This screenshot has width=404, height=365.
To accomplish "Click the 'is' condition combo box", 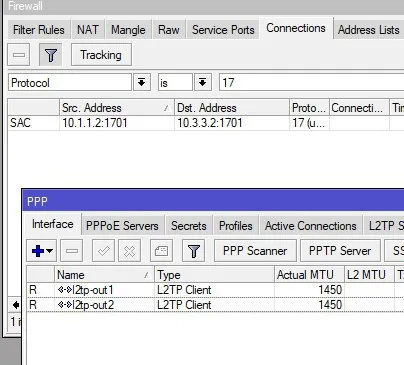I will point(175,82).
